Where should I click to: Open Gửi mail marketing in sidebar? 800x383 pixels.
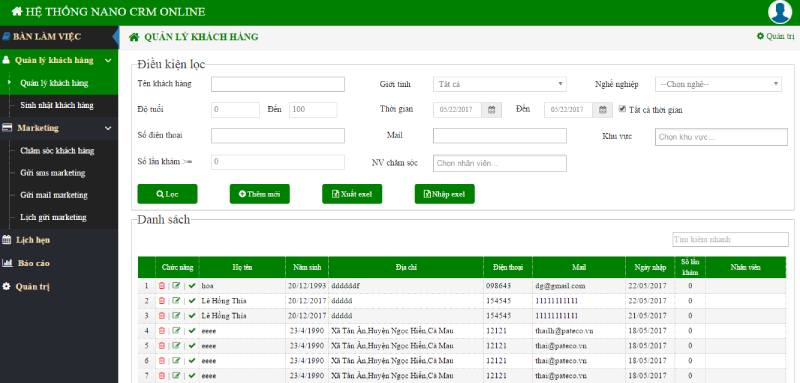[54, 195]
